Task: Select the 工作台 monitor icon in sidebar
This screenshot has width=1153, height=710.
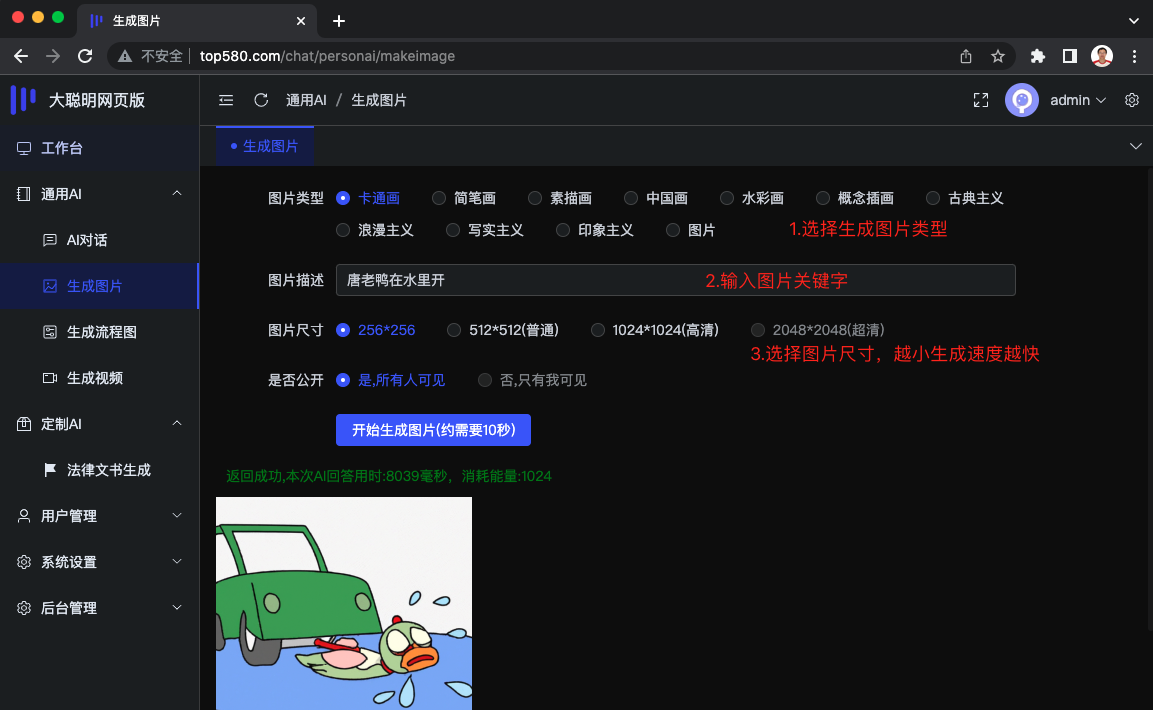Action: pos(24,147)
